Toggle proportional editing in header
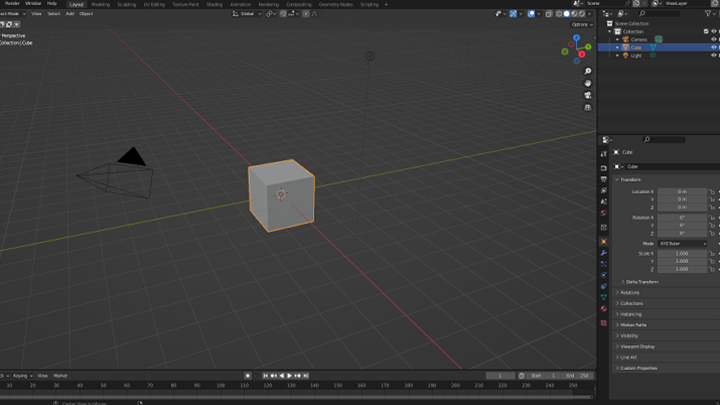The width and height of the screenshot is (720, 405). coord(306,14)
